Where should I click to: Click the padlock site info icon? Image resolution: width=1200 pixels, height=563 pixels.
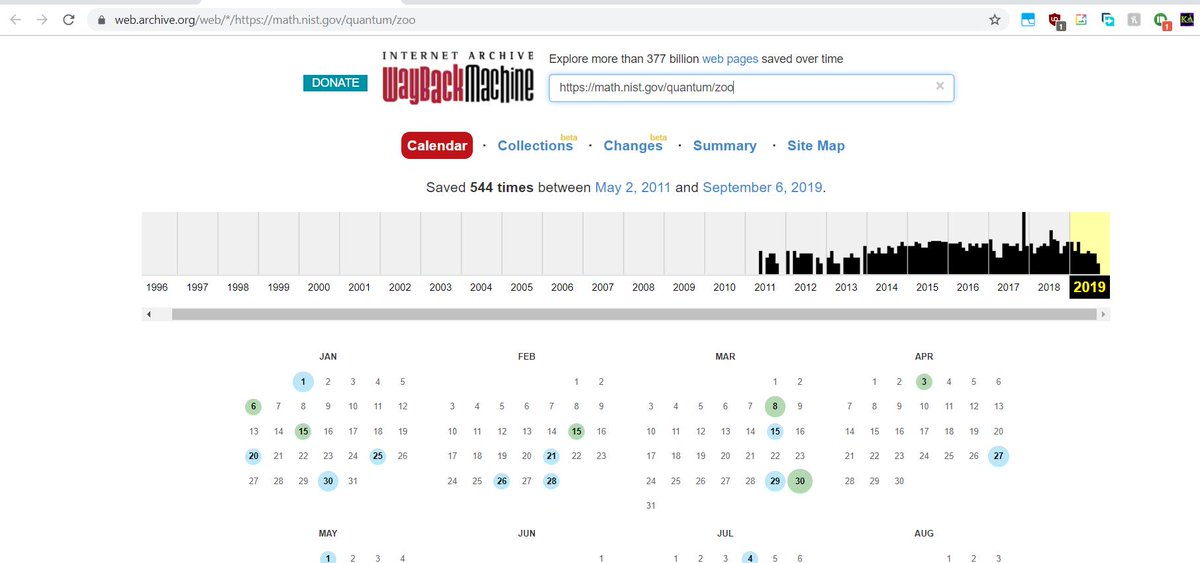point(100,19)
